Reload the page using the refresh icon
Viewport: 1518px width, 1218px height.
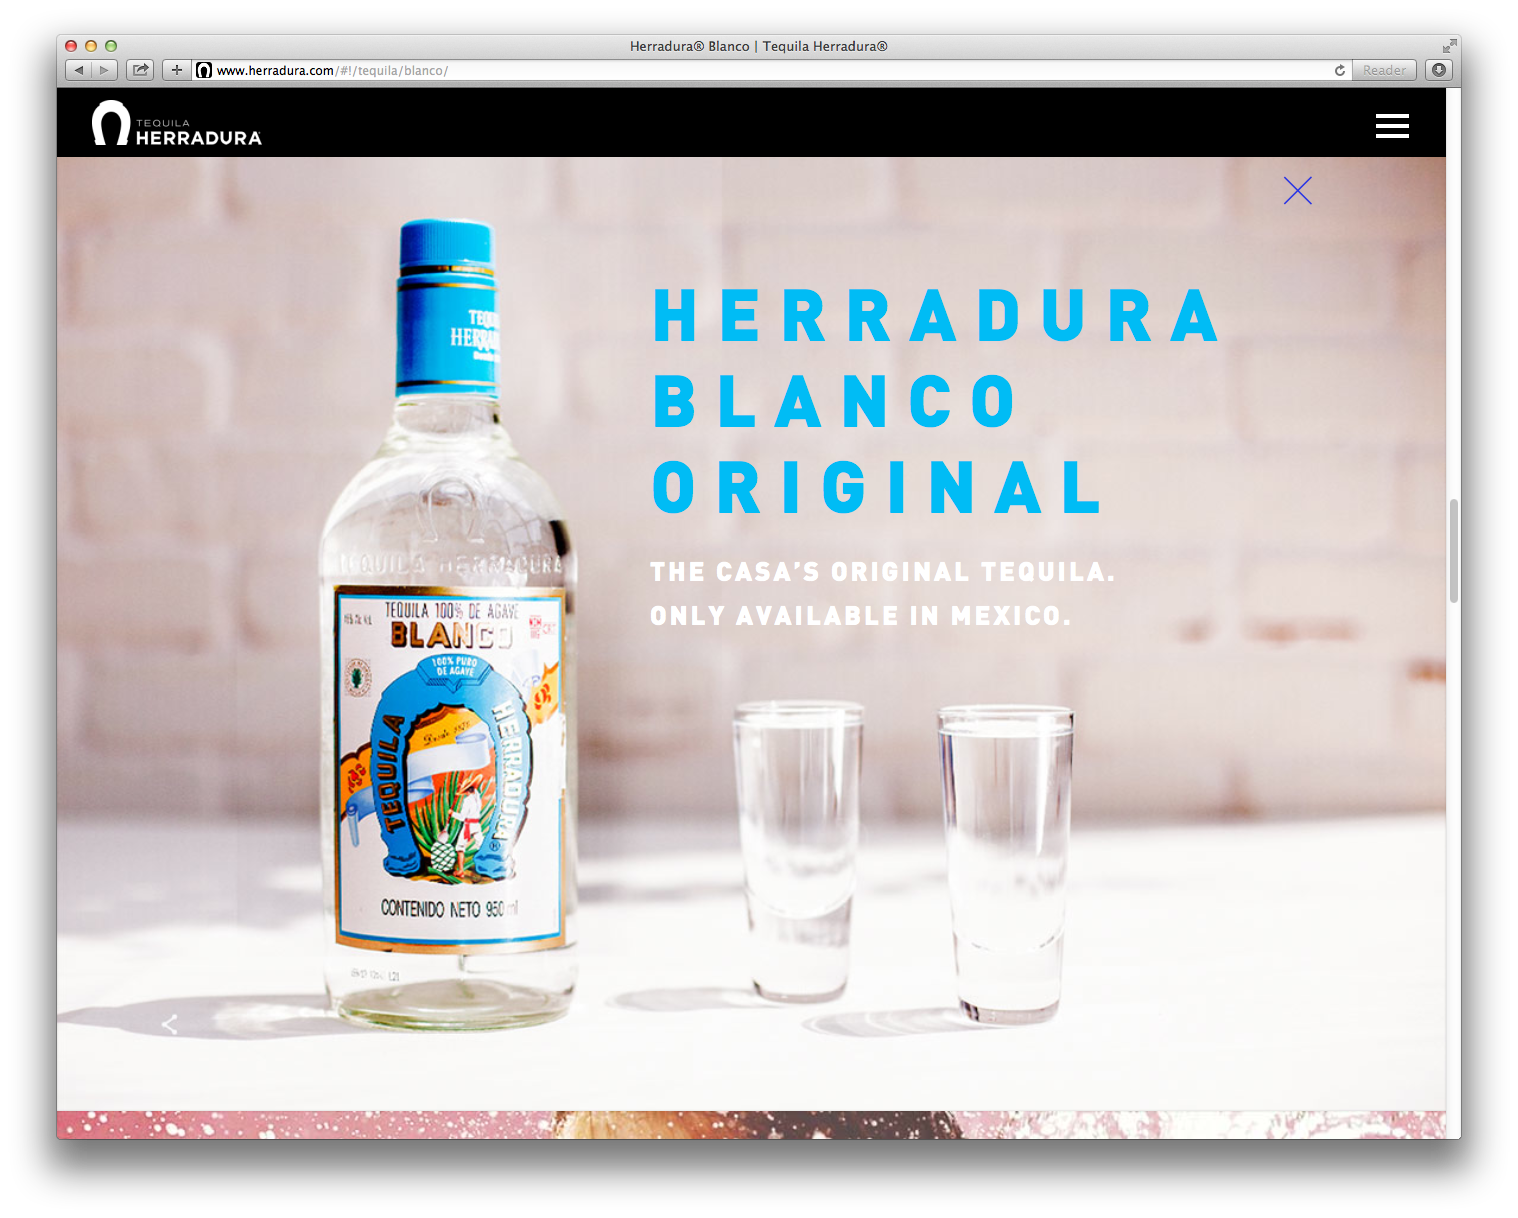1339,70
